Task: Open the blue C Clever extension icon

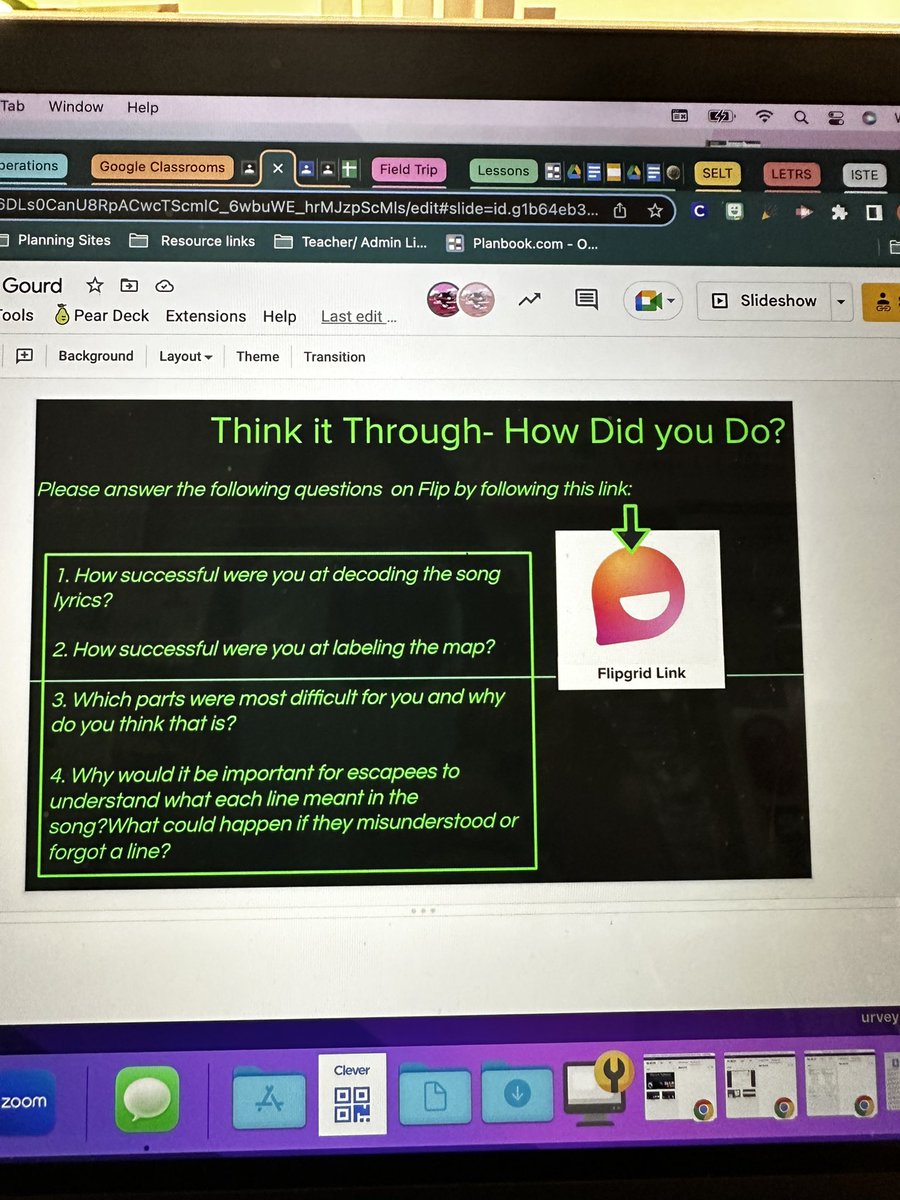Action: [x=700, y=211]
